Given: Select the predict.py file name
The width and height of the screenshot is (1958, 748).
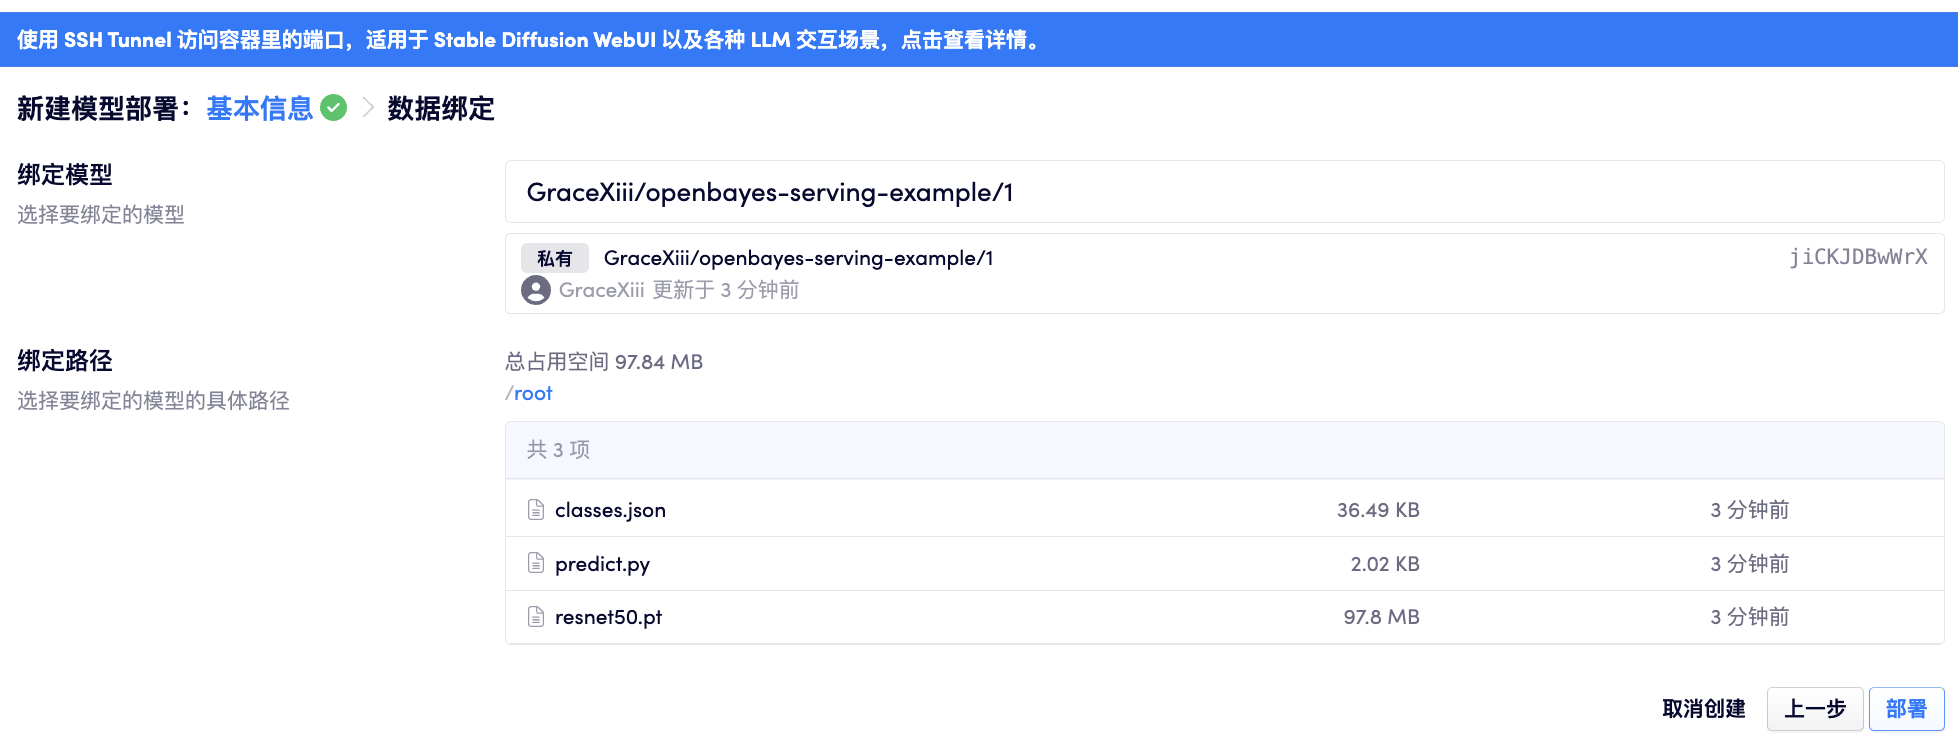Looking at the screenshot, I should 602,564.
